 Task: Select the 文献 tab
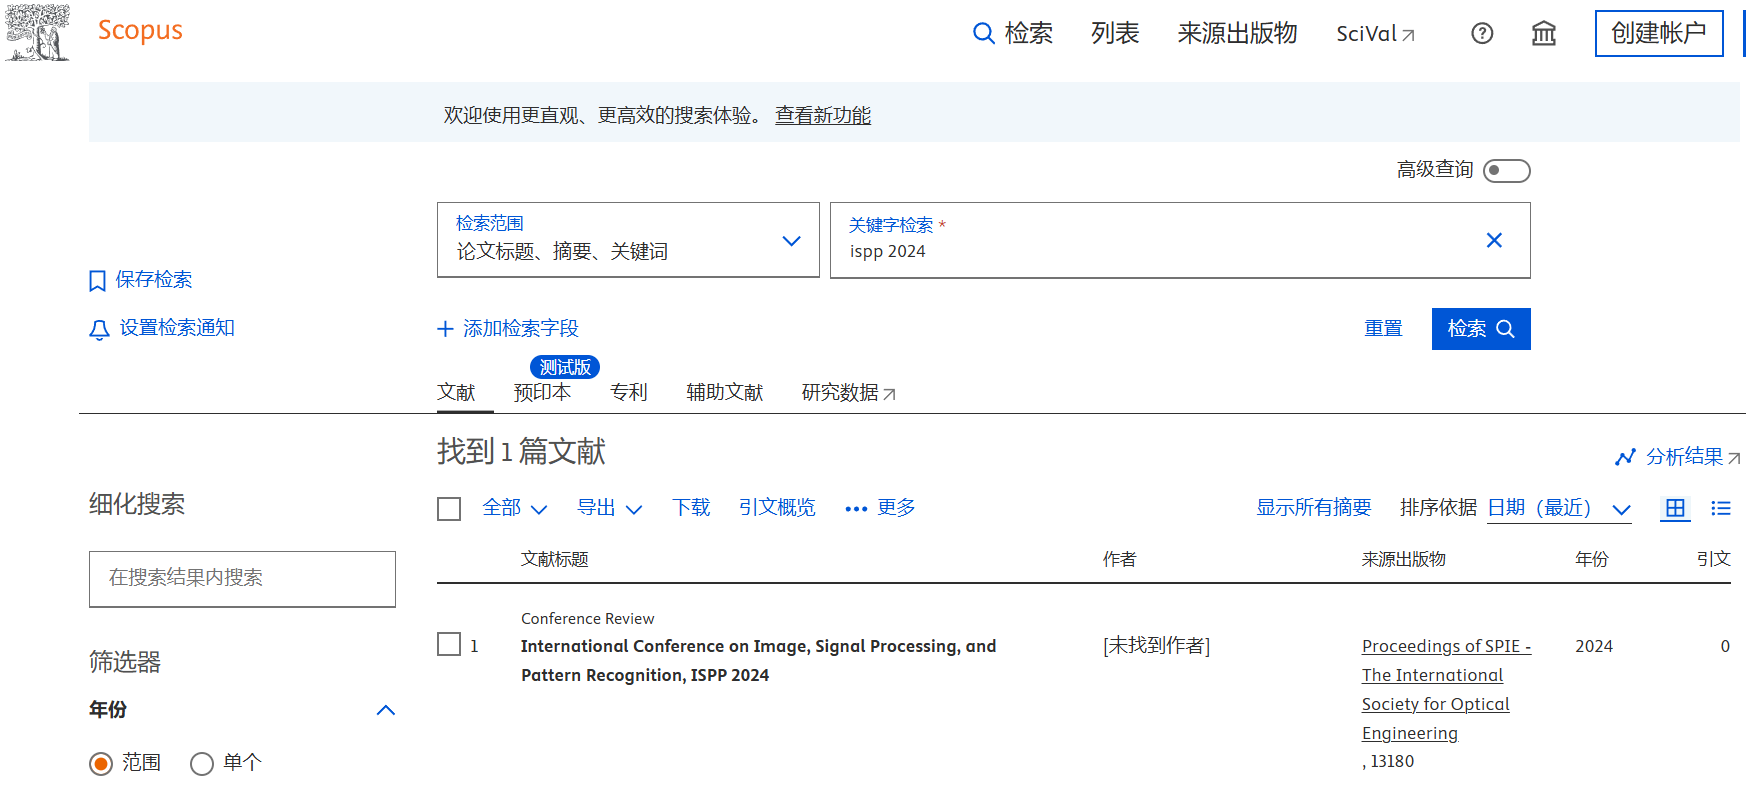click(456, 392)
